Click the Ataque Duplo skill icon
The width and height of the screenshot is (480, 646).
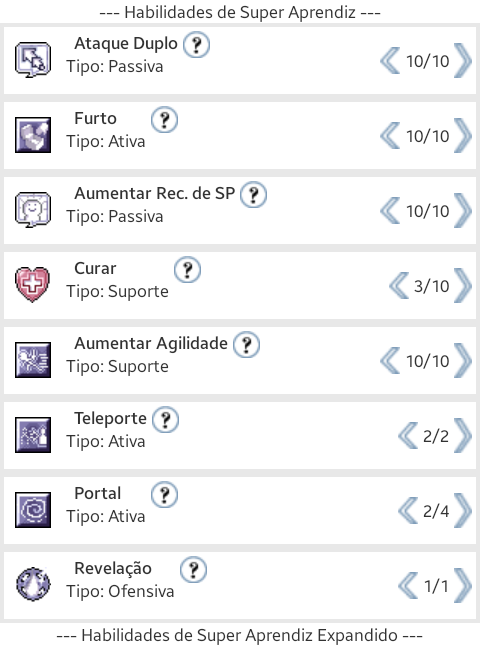pyautogui.click(x=33, y=60)
